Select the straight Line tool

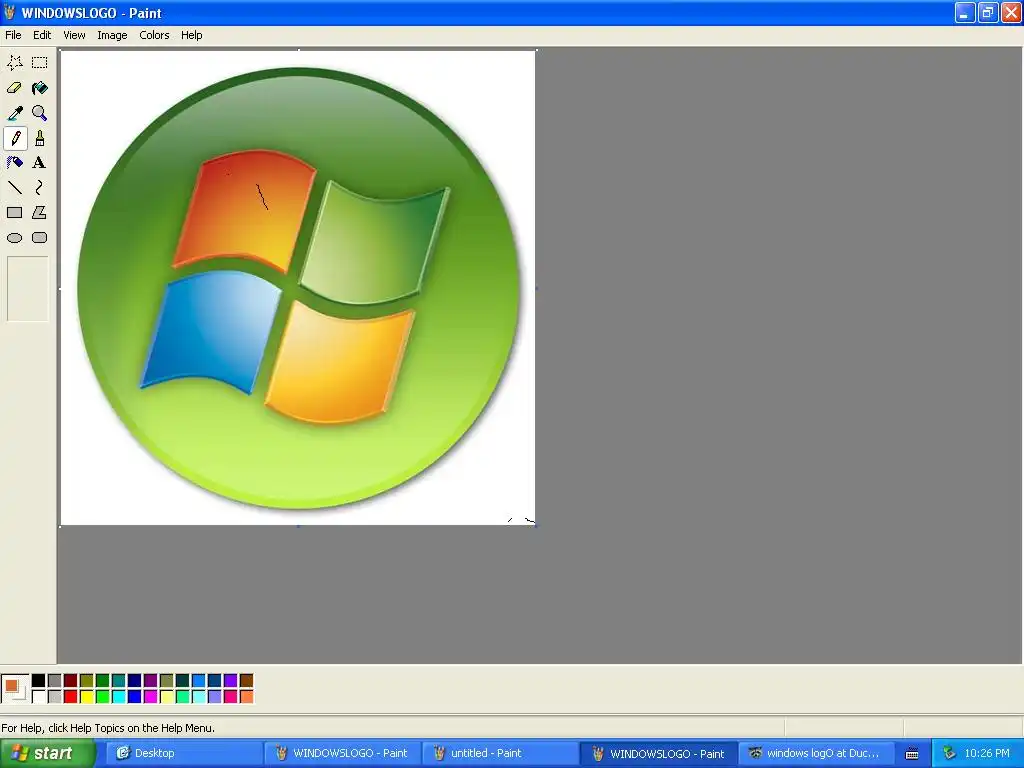(14, 188)
